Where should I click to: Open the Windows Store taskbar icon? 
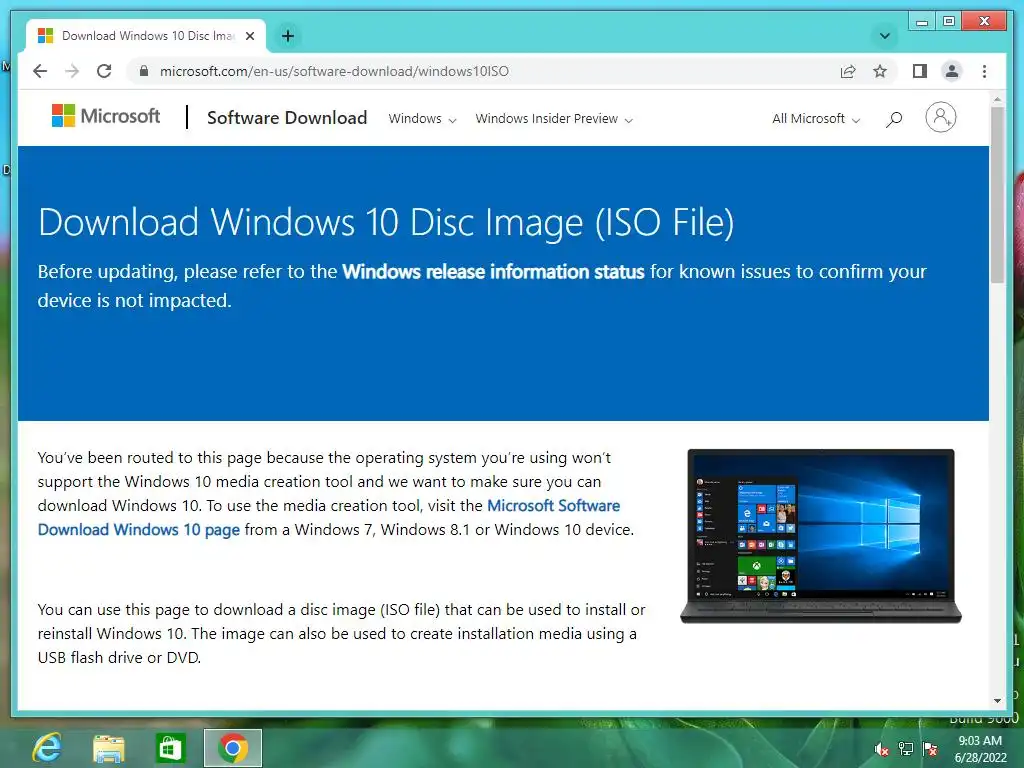(170, 748)
